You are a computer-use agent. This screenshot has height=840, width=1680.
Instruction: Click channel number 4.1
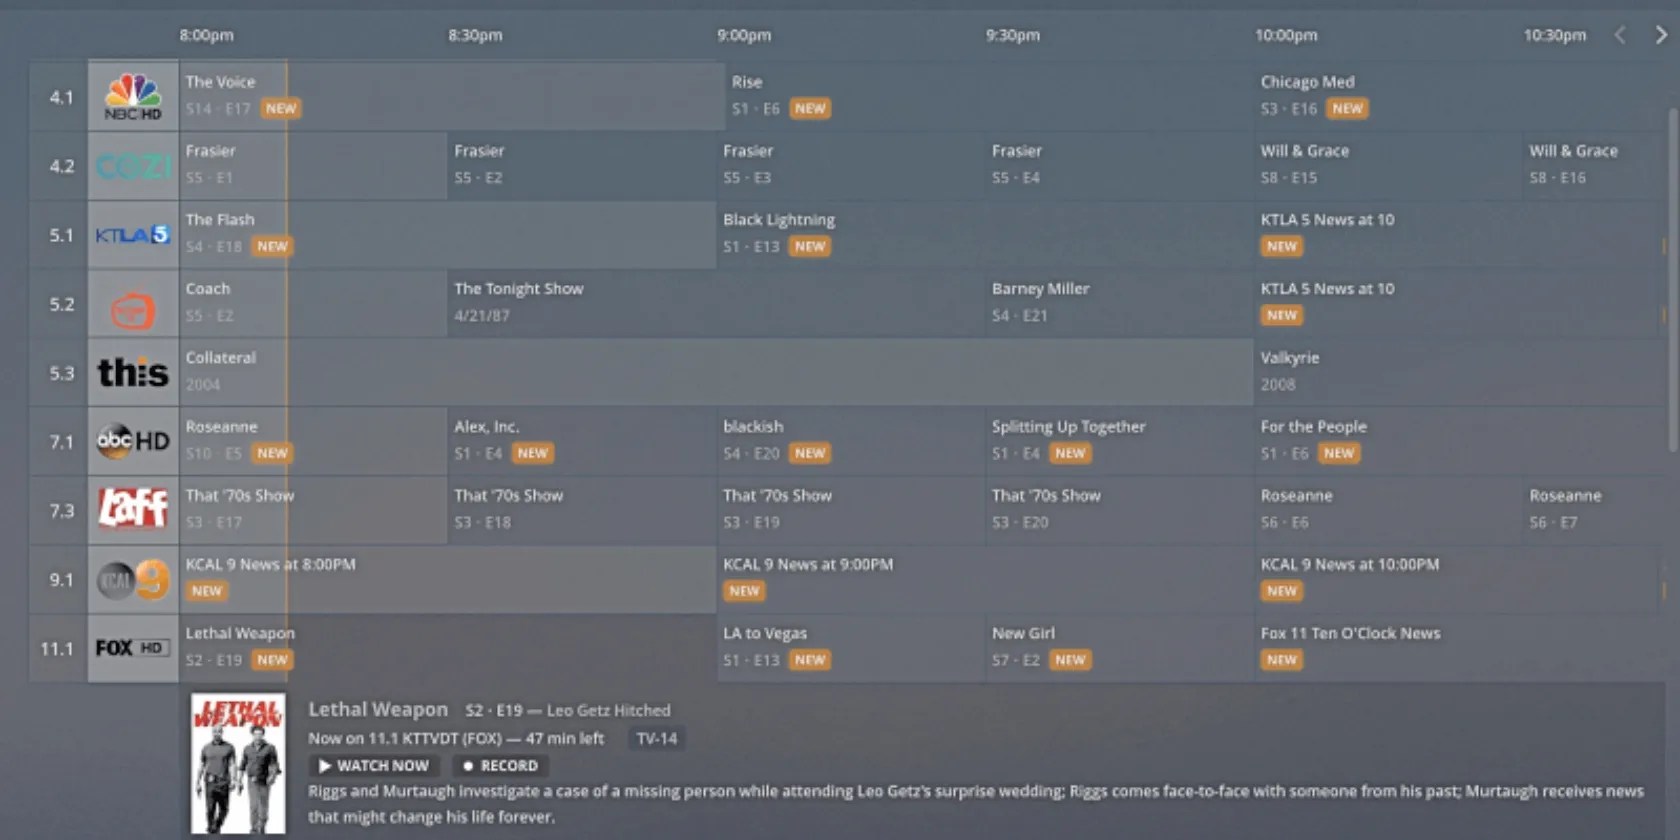tap(61, 97)
